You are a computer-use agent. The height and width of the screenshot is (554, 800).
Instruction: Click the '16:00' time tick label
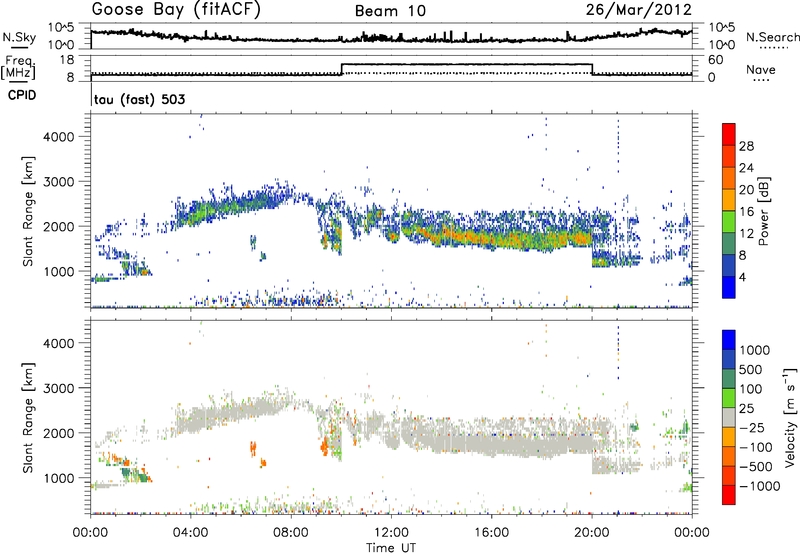point(491,533)
